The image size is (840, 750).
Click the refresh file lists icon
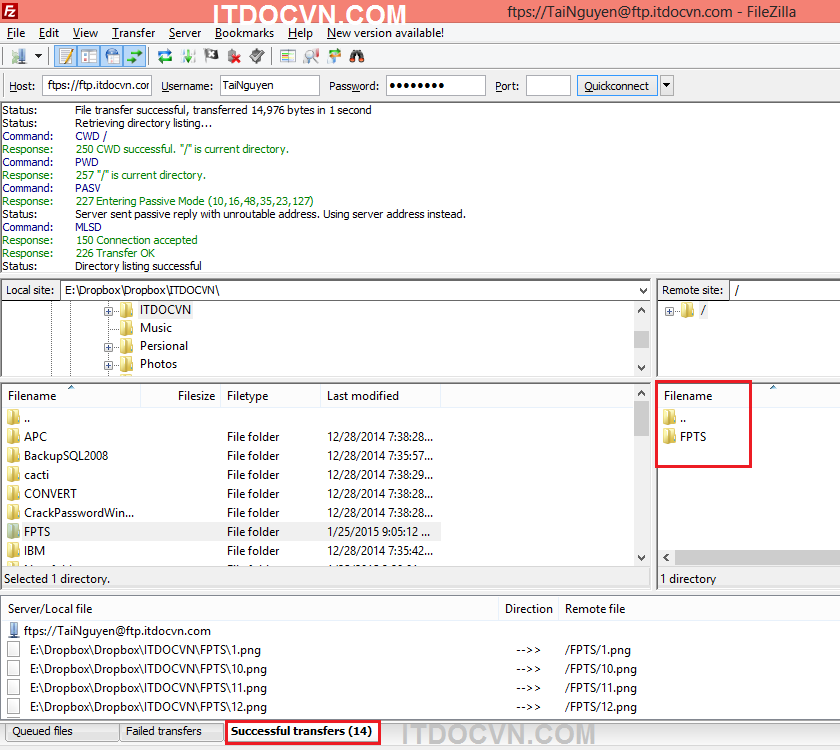click(x=165, y=56)
